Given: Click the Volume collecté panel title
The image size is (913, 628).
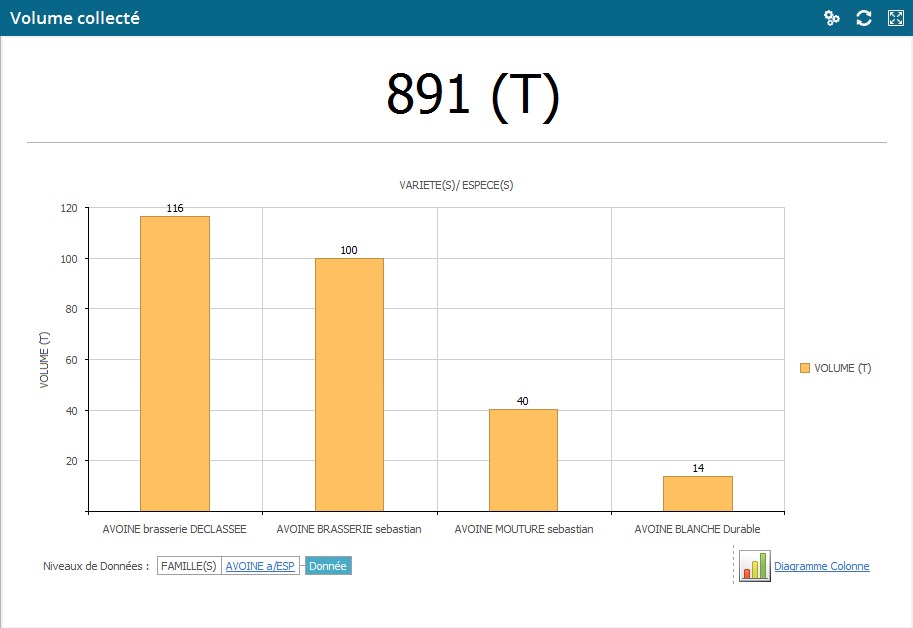Looking at the screenshot, I should pyautogui.click(x=75, y=18).
